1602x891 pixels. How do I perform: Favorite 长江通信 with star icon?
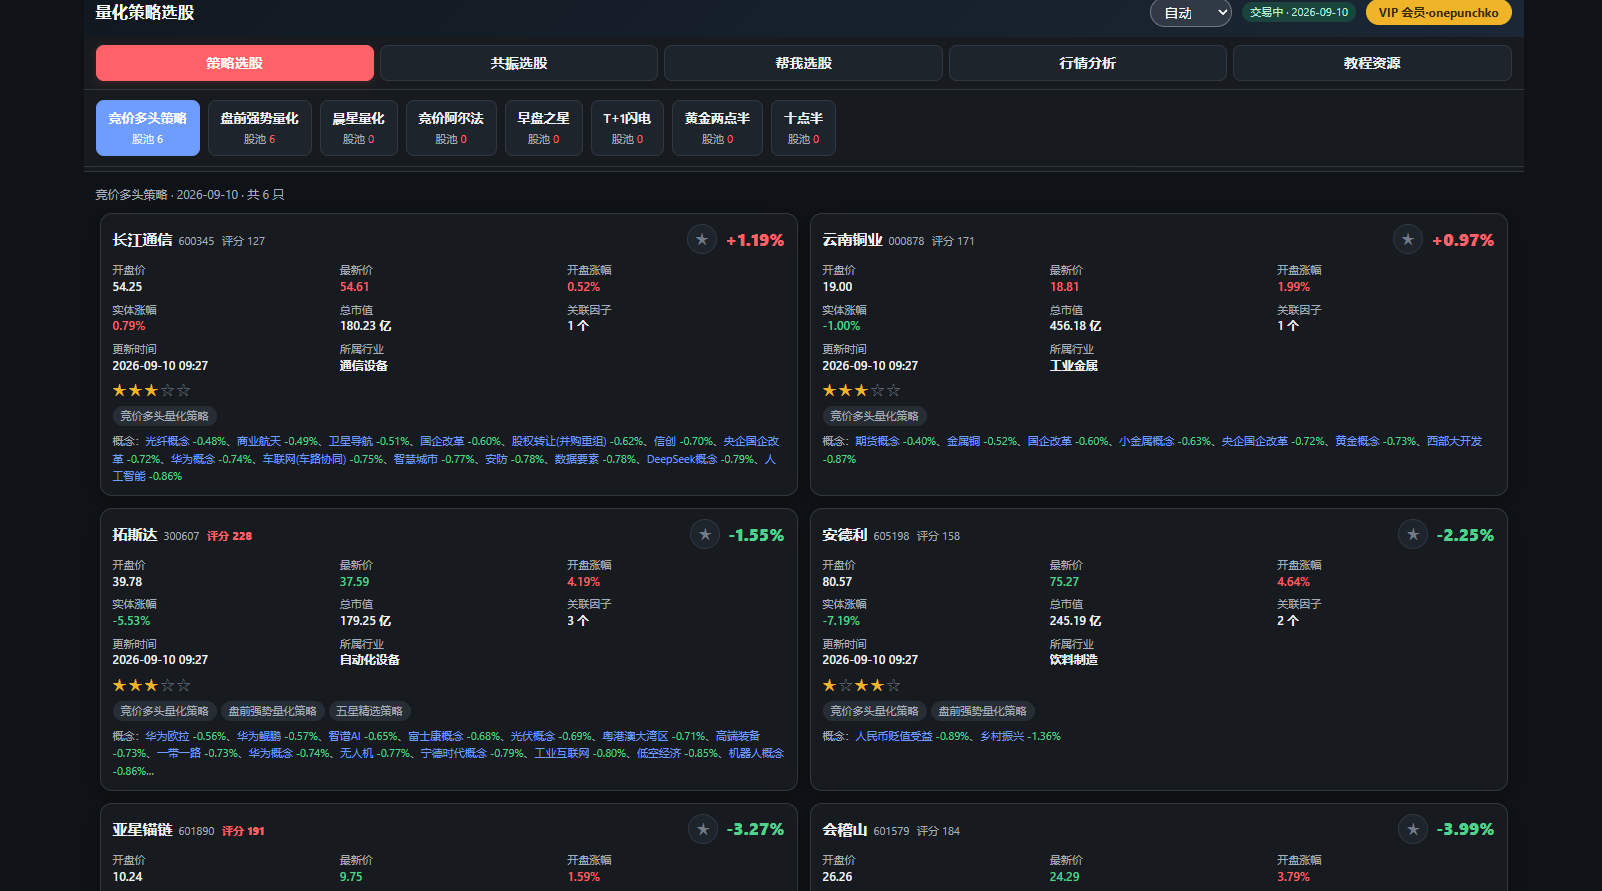[702, 240]
